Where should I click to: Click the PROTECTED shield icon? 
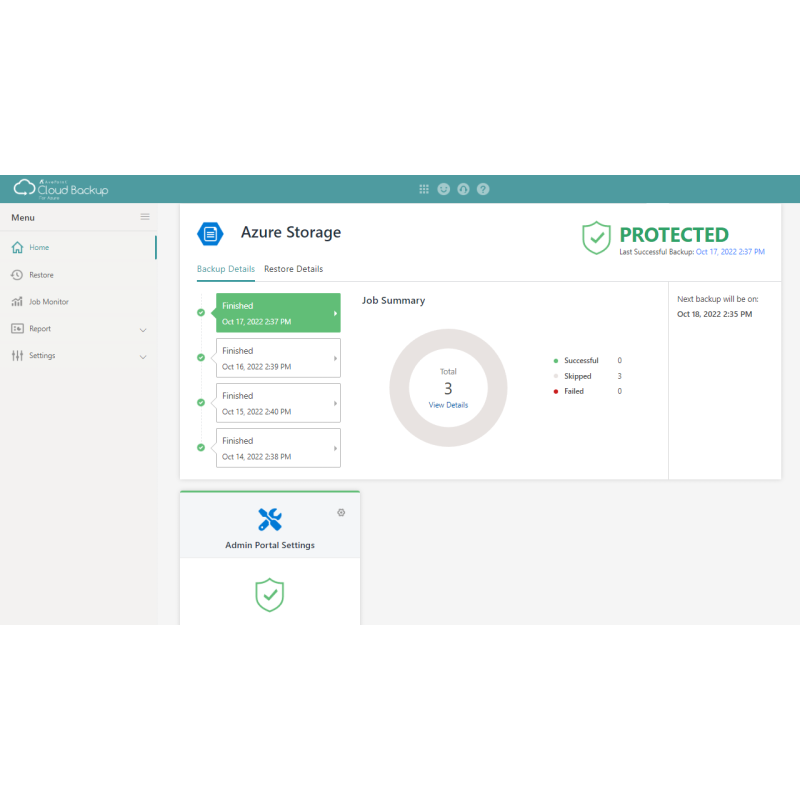pyautogui.click(x=596, y=238)
